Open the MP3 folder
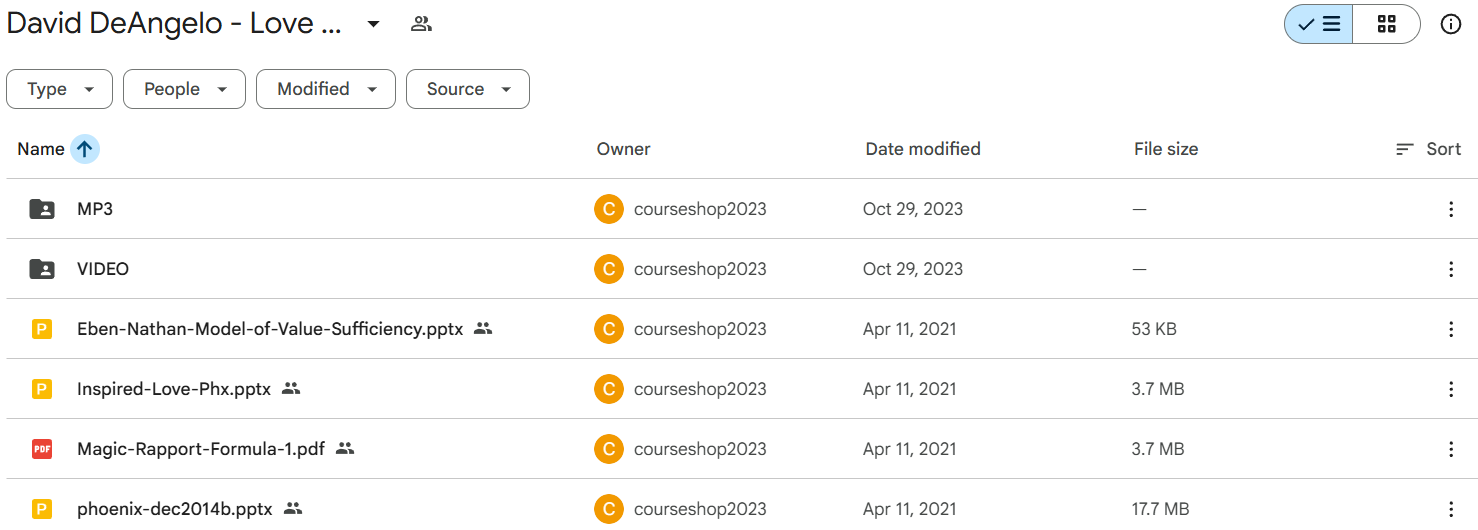This screenshot has width=1478, height=530. pyautogui.click(x=95, y=209)
